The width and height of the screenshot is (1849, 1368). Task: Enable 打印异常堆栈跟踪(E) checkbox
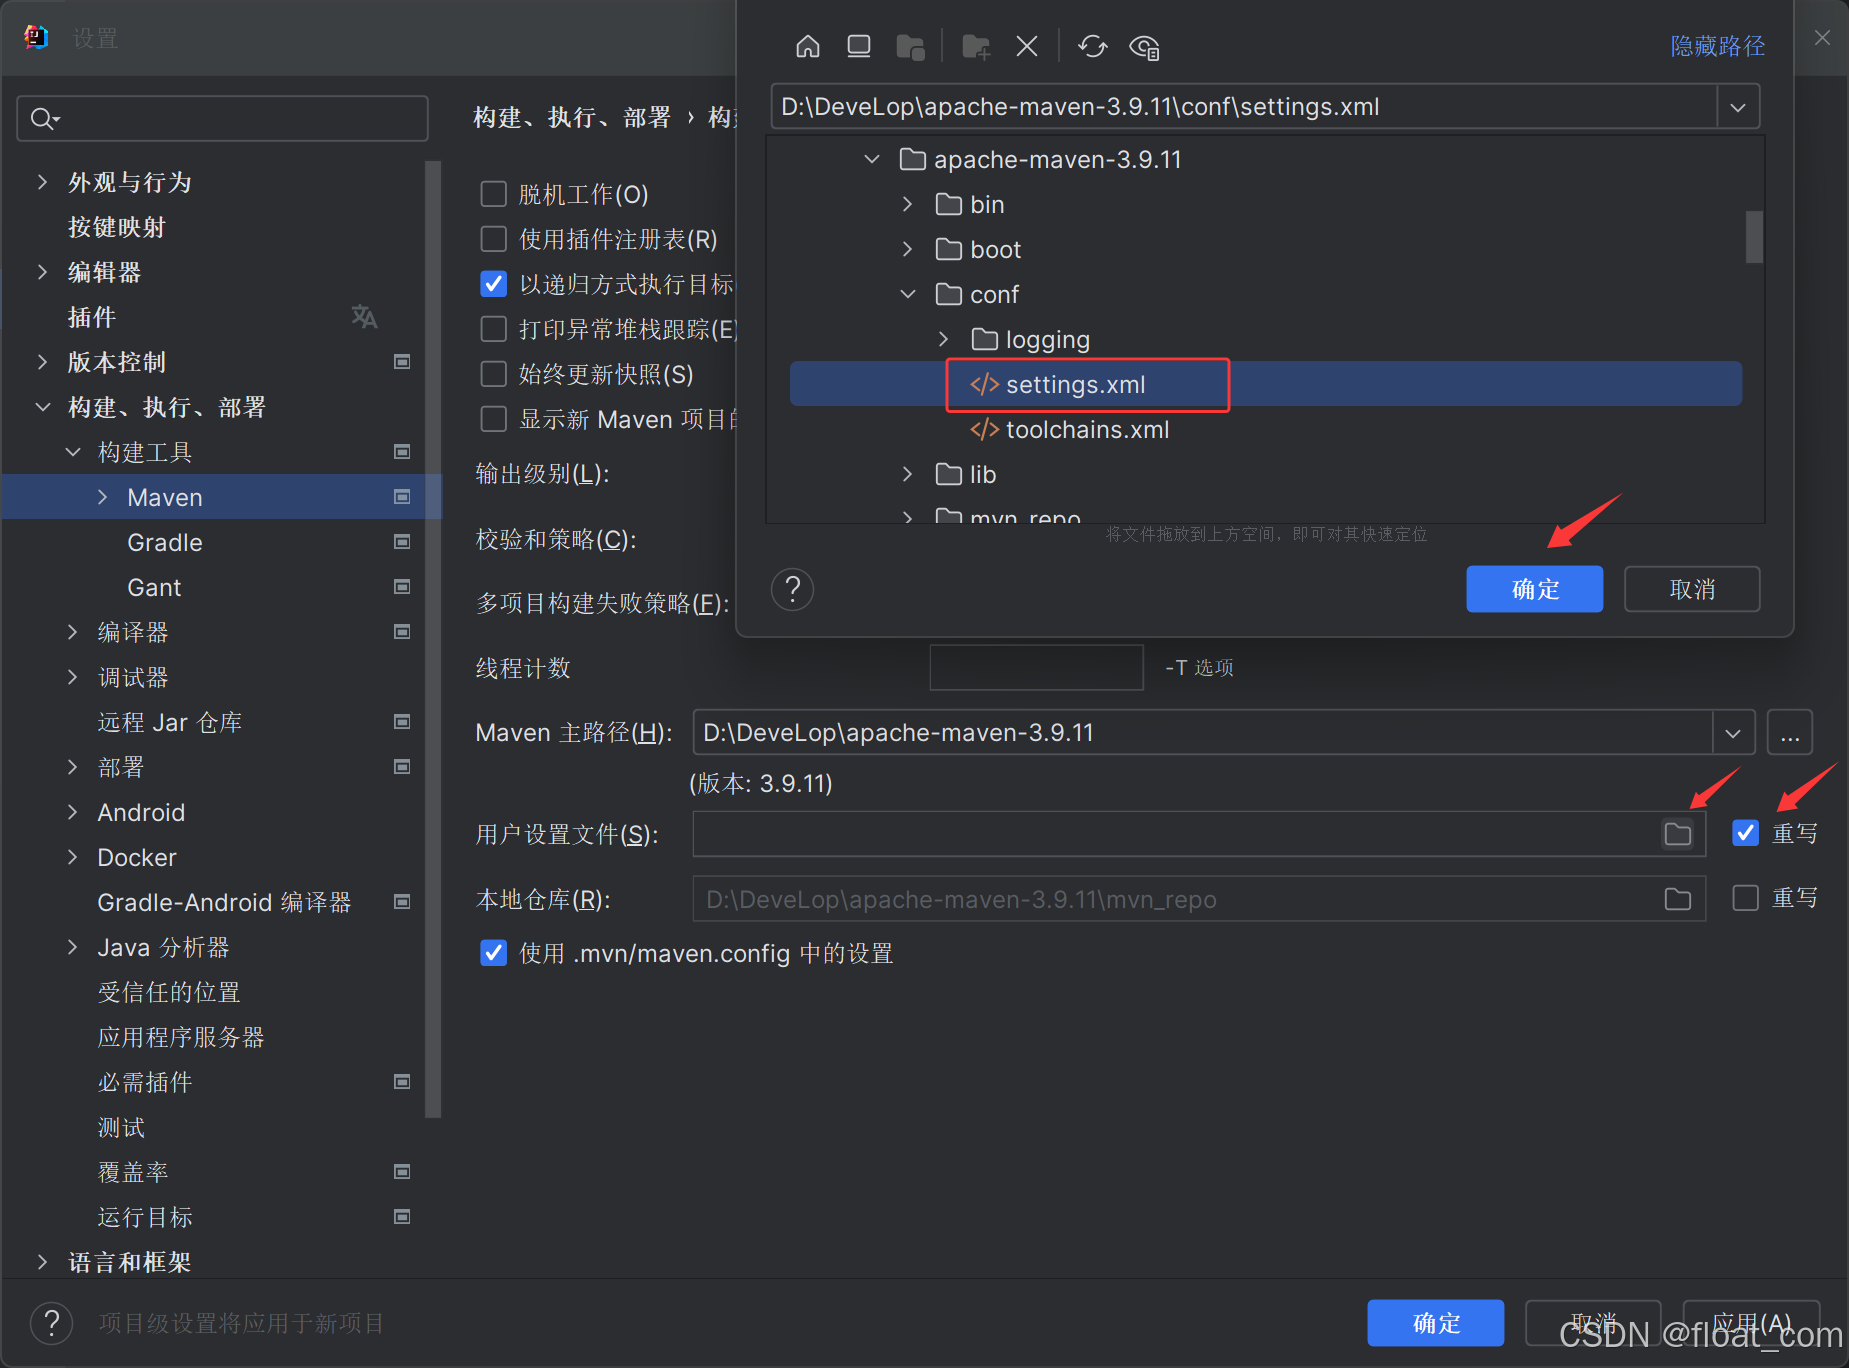coord(494,329)
